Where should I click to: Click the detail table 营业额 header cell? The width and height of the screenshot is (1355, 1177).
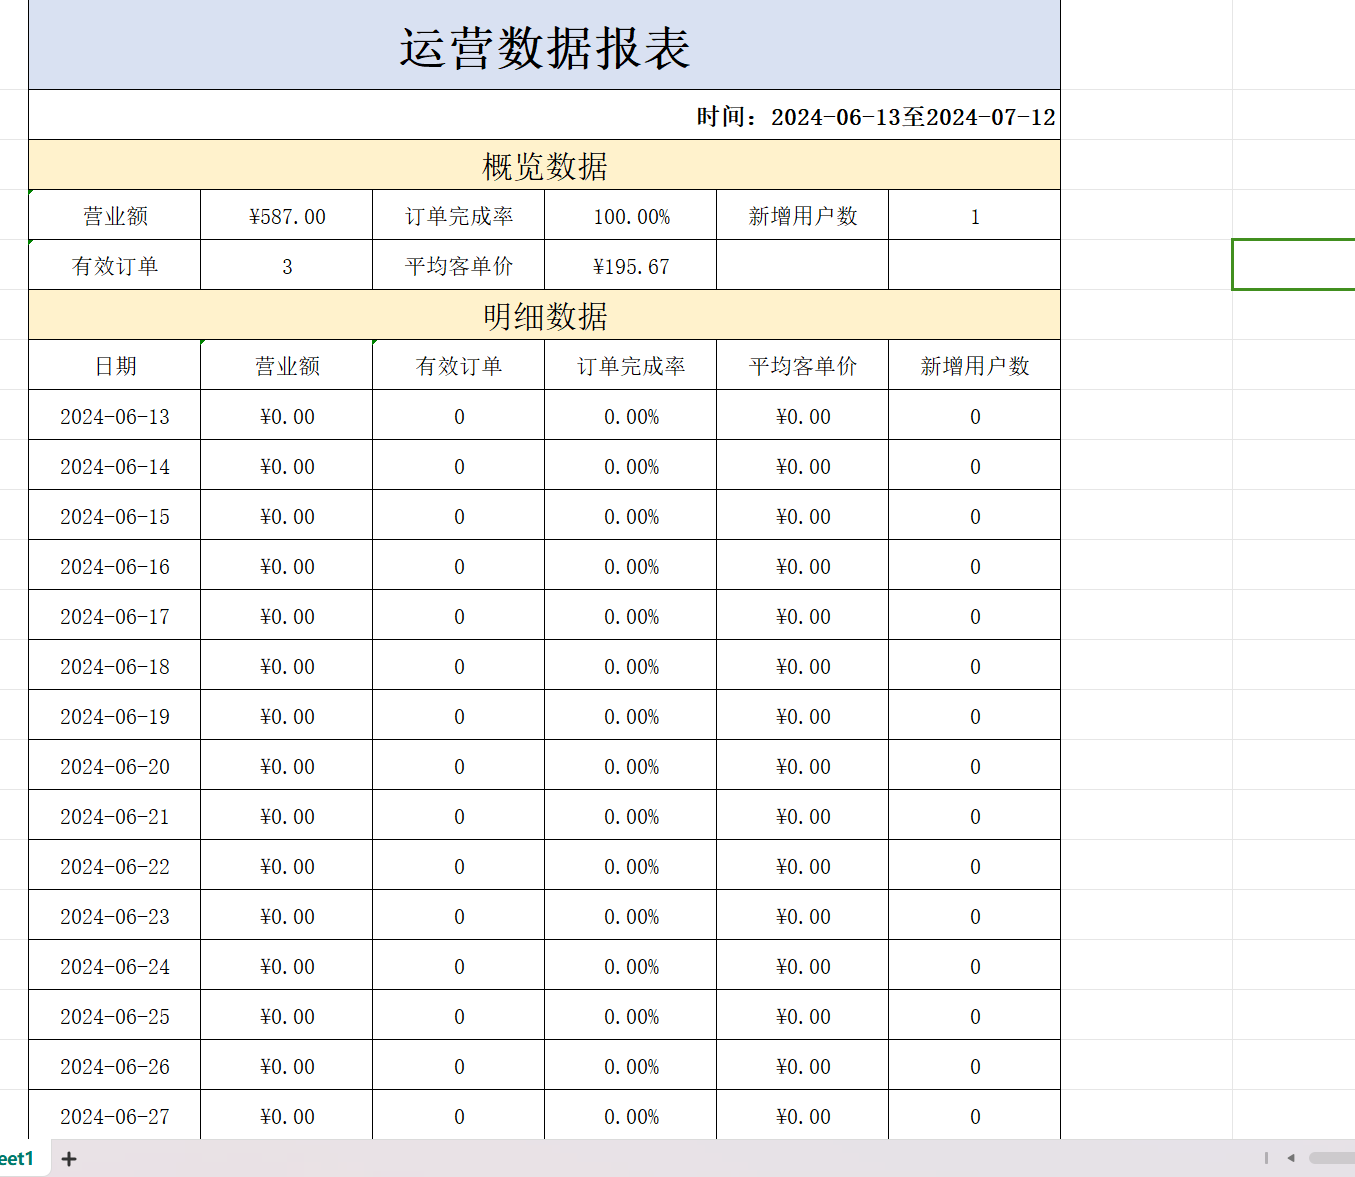[287, 365]
